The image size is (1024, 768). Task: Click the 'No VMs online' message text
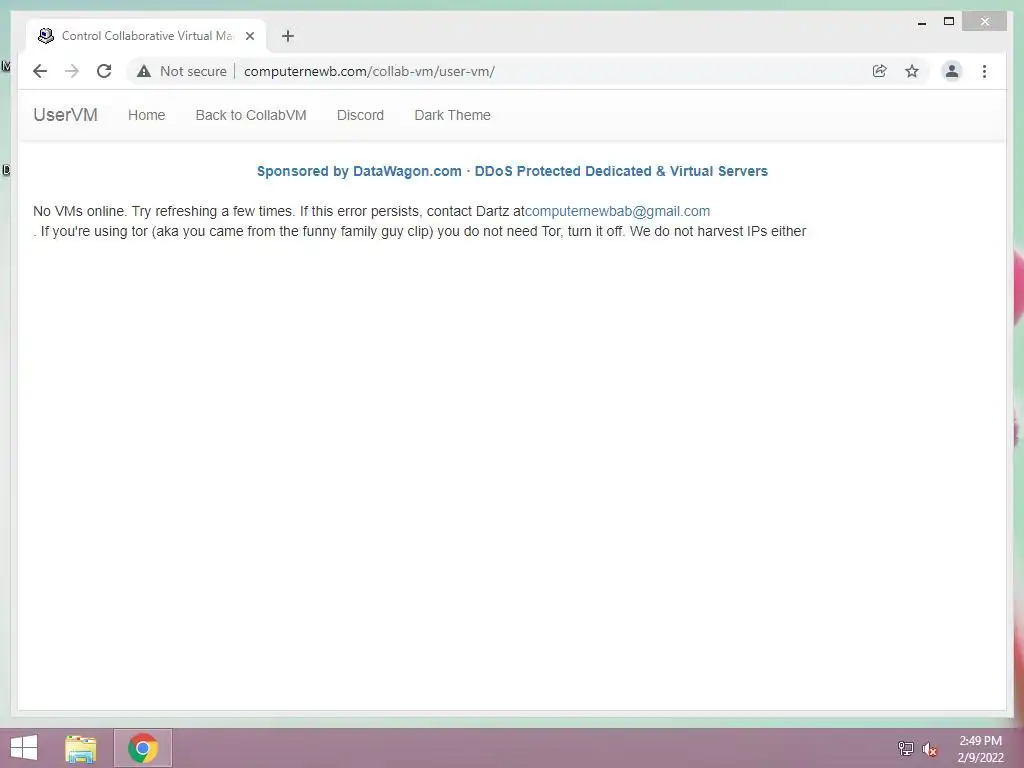279,211
